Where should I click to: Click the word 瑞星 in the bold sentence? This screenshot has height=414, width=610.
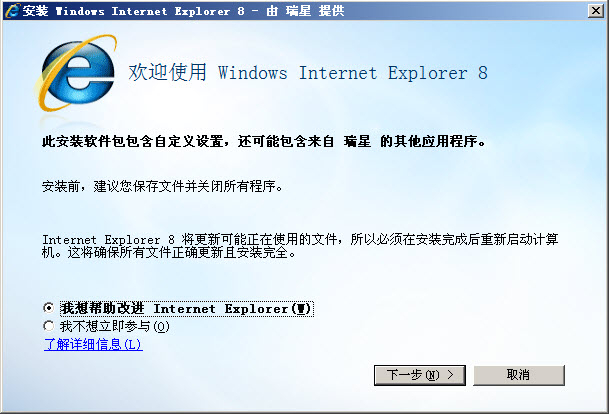pyautogui.click(x=357, y=141)
